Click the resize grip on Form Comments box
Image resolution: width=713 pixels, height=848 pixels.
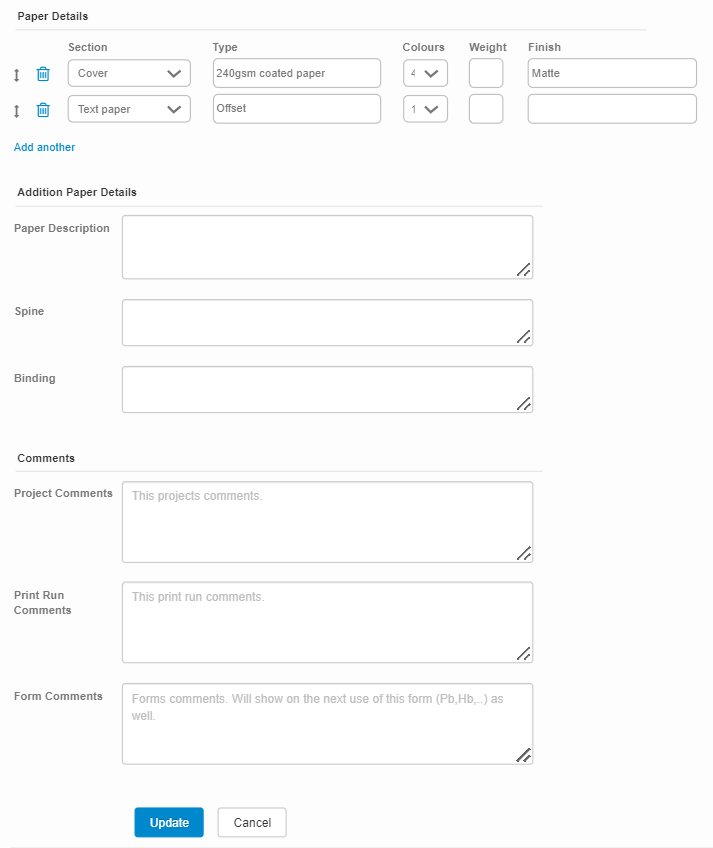click(524, 755)
